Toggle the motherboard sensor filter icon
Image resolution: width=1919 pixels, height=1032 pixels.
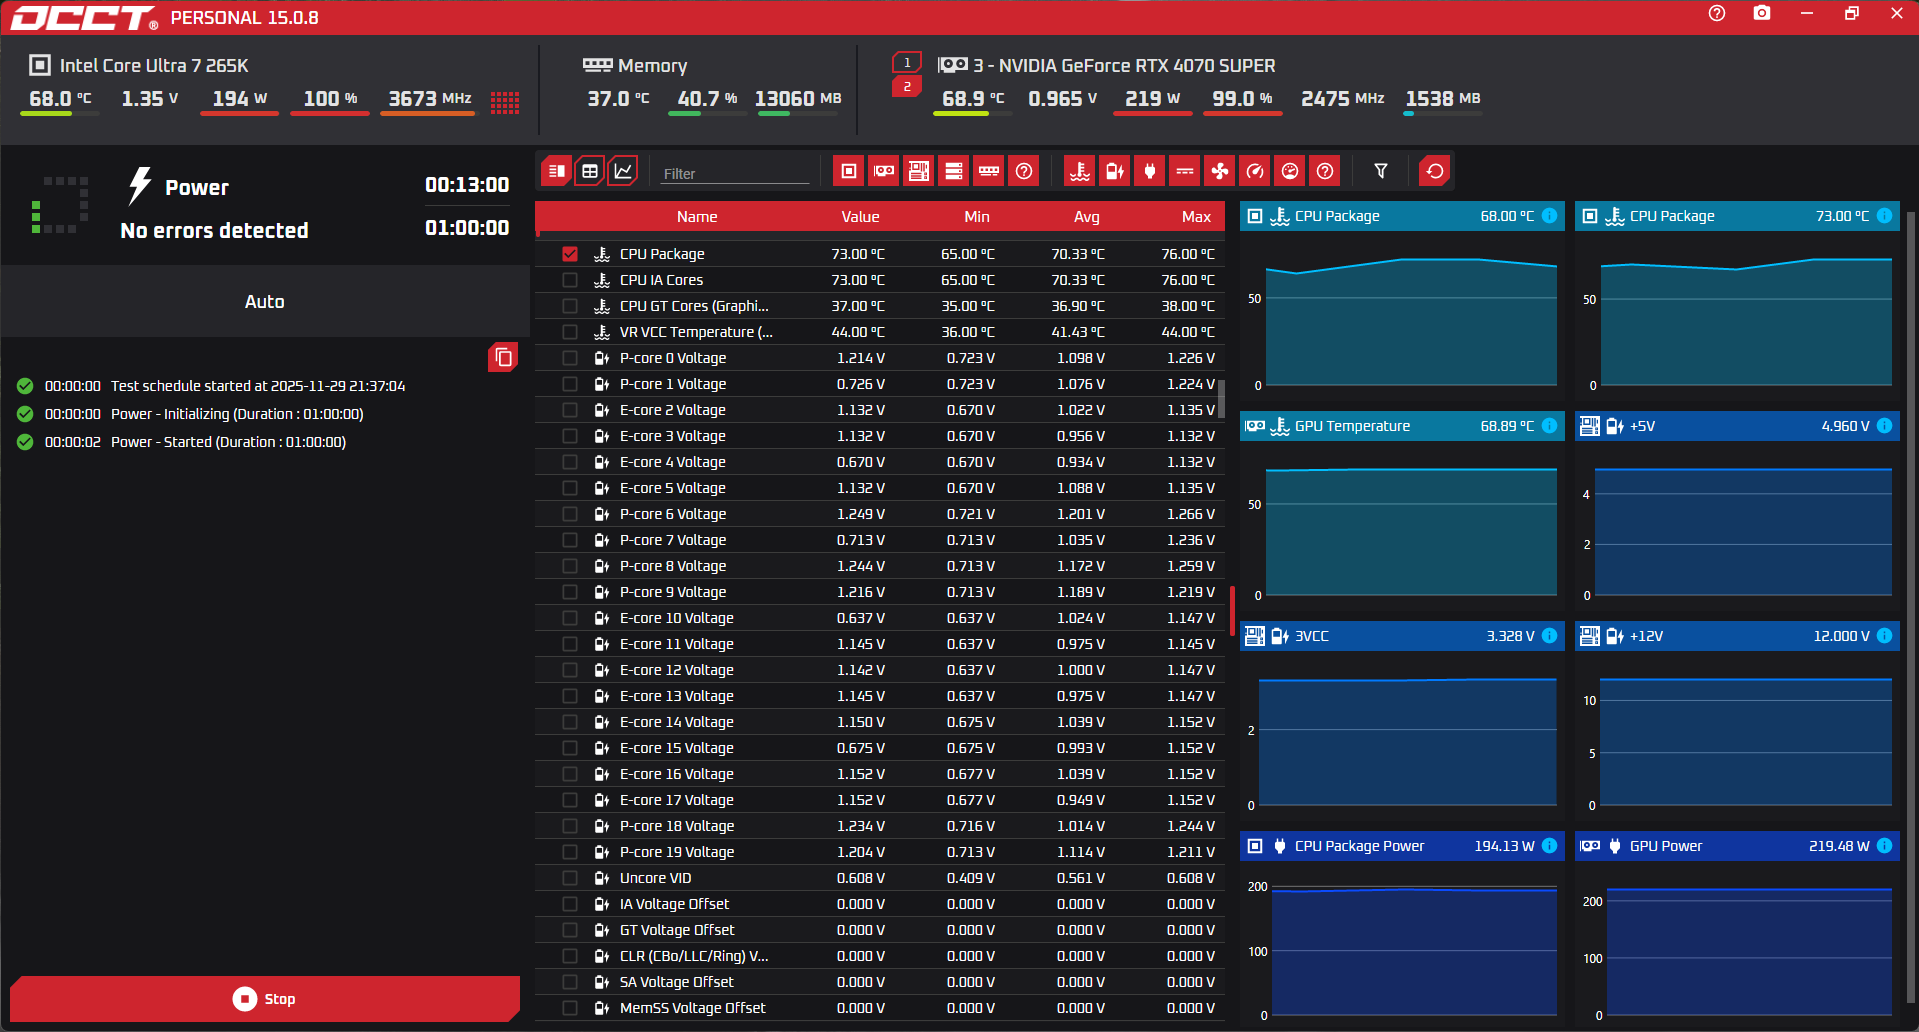(x=918, y=171)
